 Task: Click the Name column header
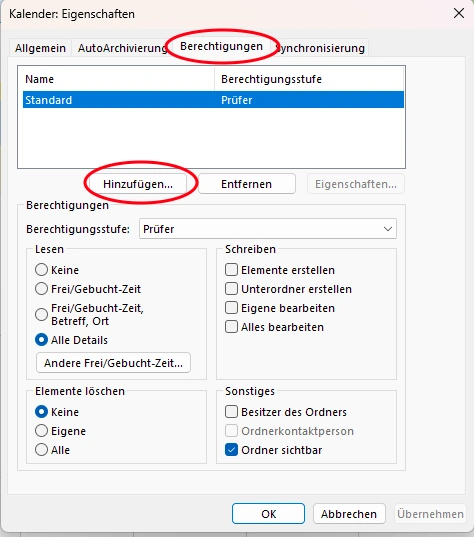click(118, 79)
